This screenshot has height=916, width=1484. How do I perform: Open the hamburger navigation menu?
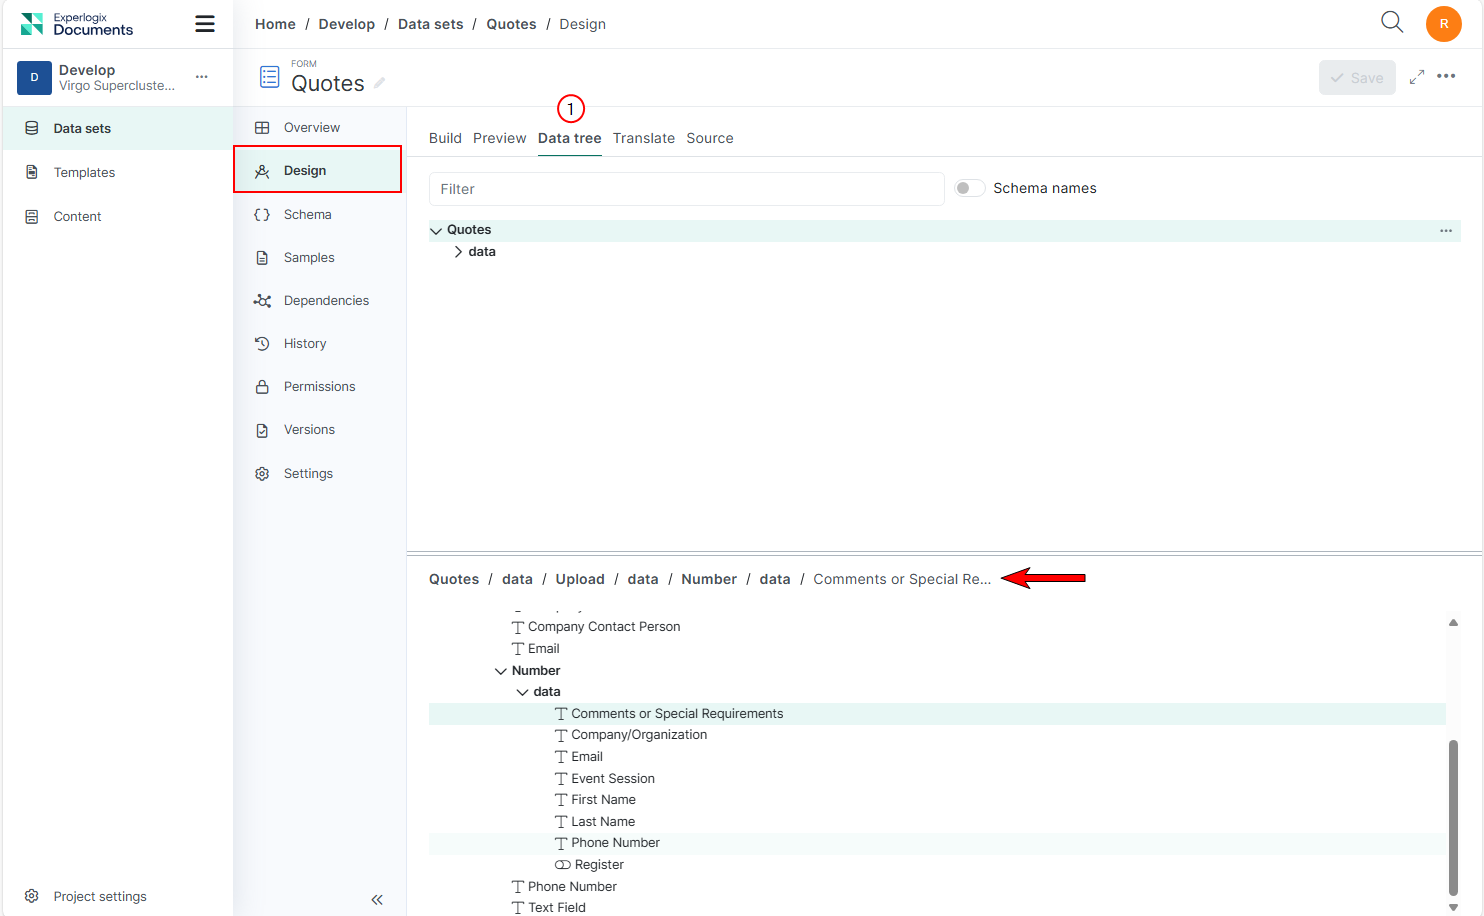[x=205, y=24]
